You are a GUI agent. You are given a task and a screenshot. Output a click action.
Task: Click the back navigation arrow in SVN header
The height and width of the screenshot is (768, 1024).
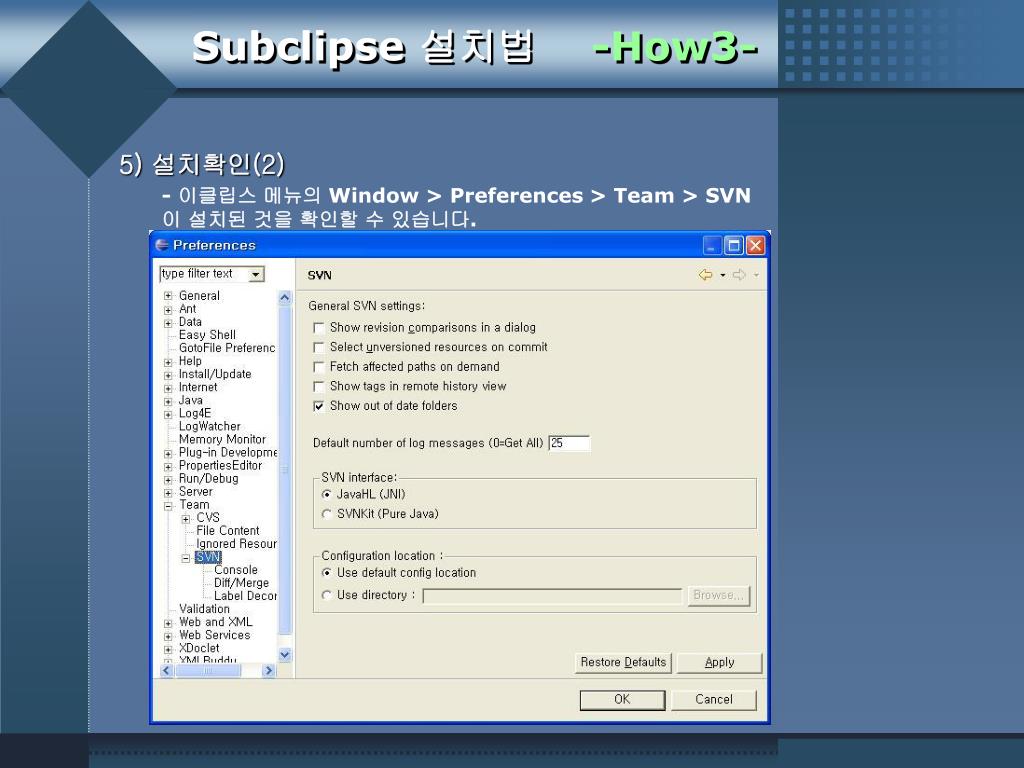[705, 275]
